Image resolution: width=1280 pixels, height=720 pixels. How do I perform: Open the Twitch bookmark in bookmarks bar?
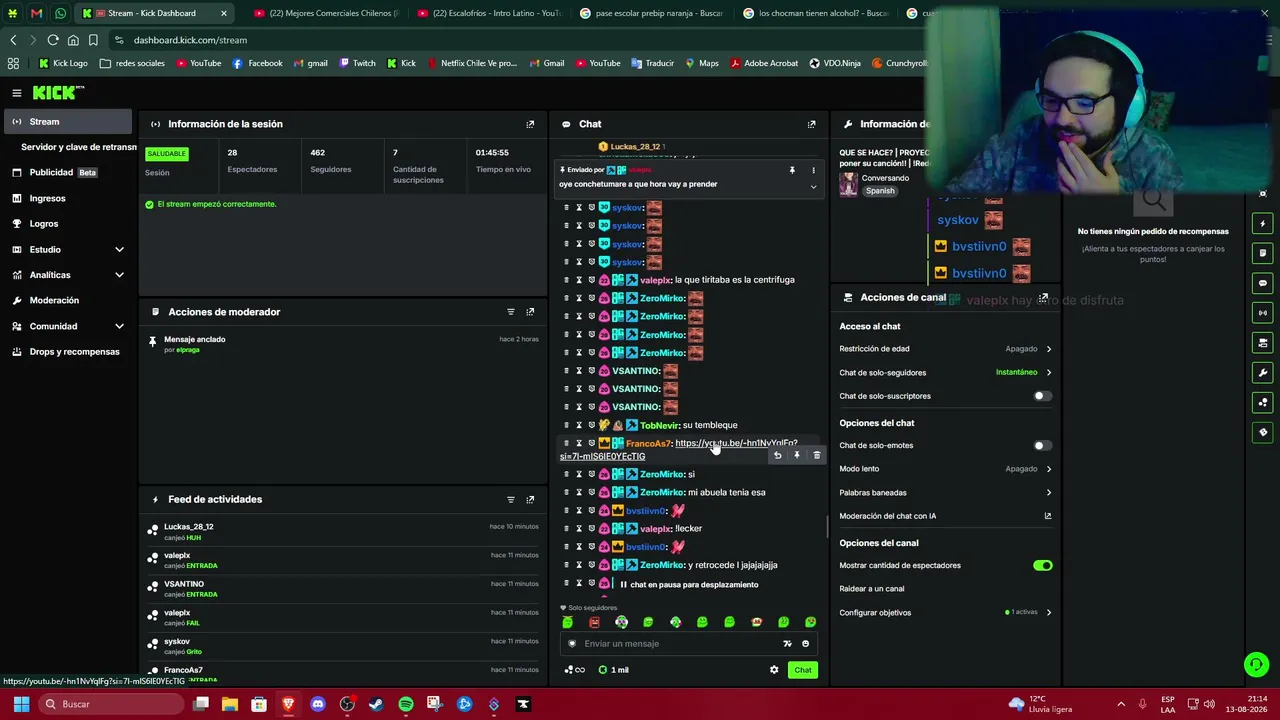tap(358, 63)
